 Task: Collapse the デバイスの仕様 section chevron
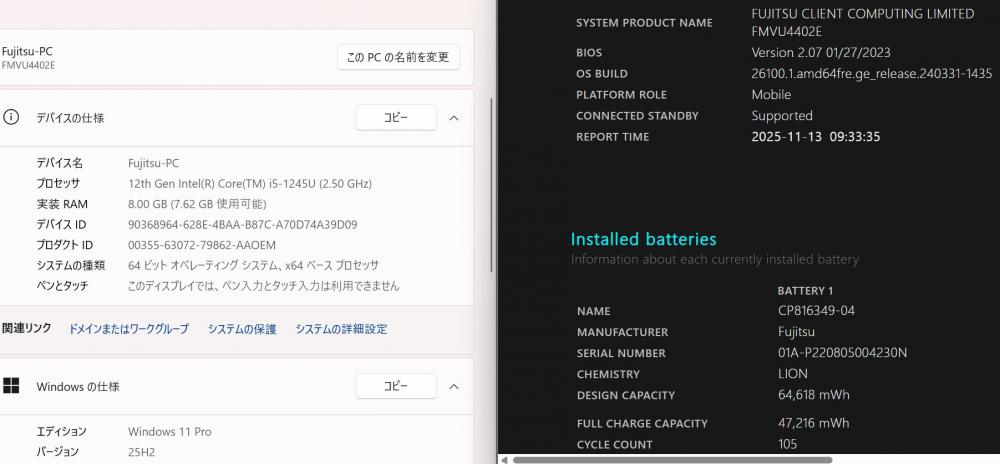click(x=454, y=118)
